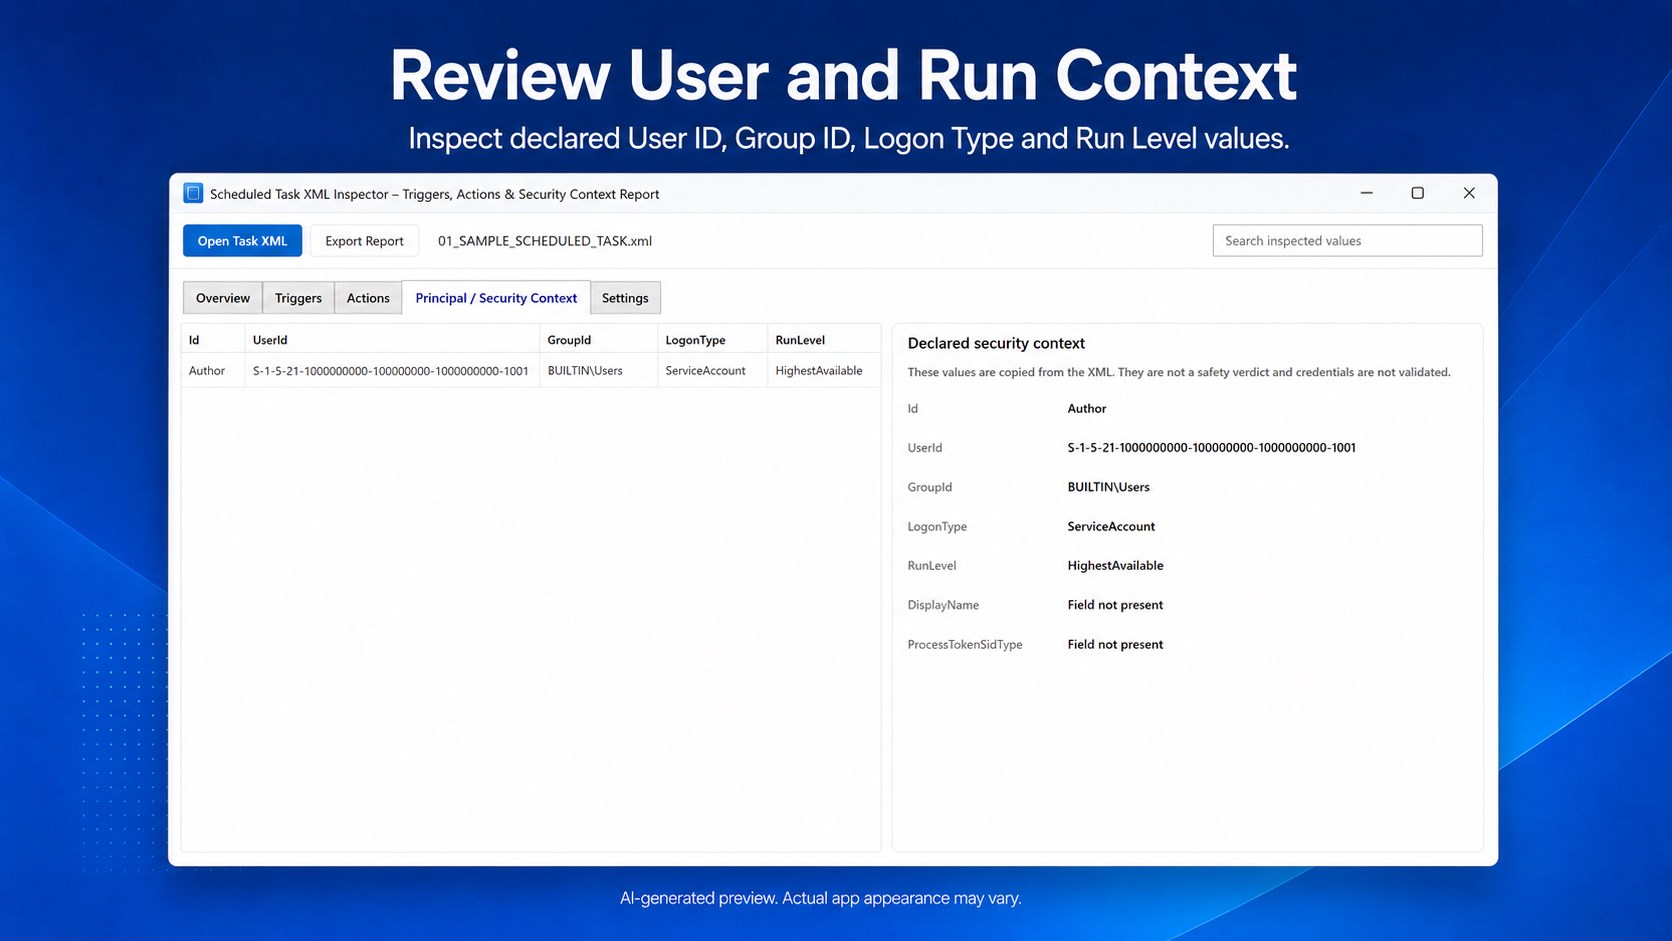Maximize the Task XML Inspector window
Screen dimensions: 1672x941
point(1417,193)
